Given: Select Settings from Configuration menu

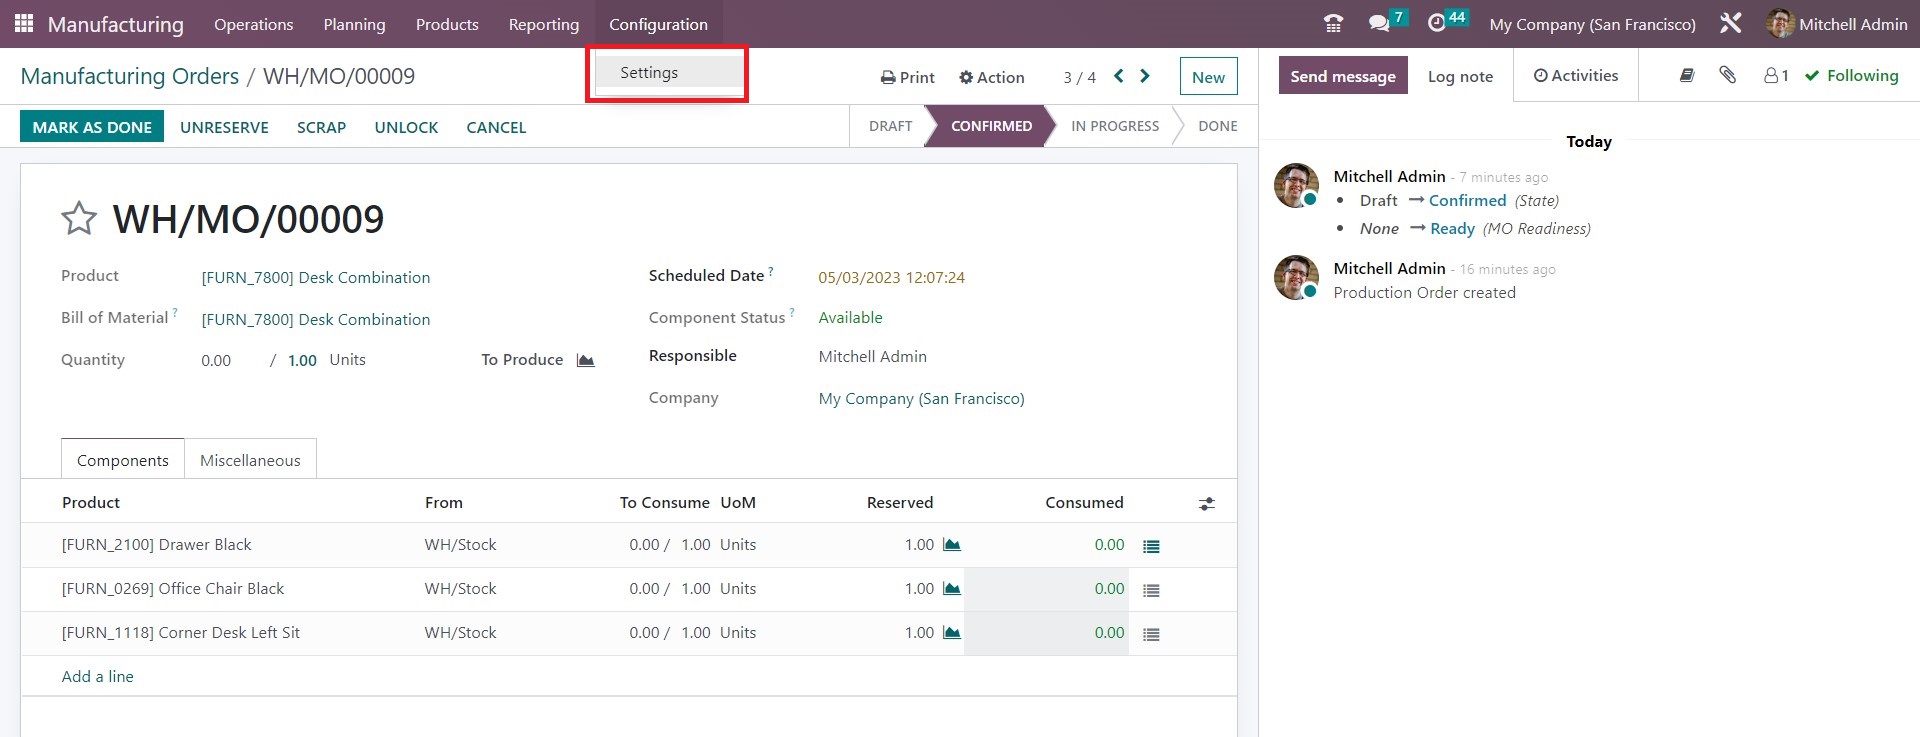Looking at the screenshot, I should click(649, 73).
